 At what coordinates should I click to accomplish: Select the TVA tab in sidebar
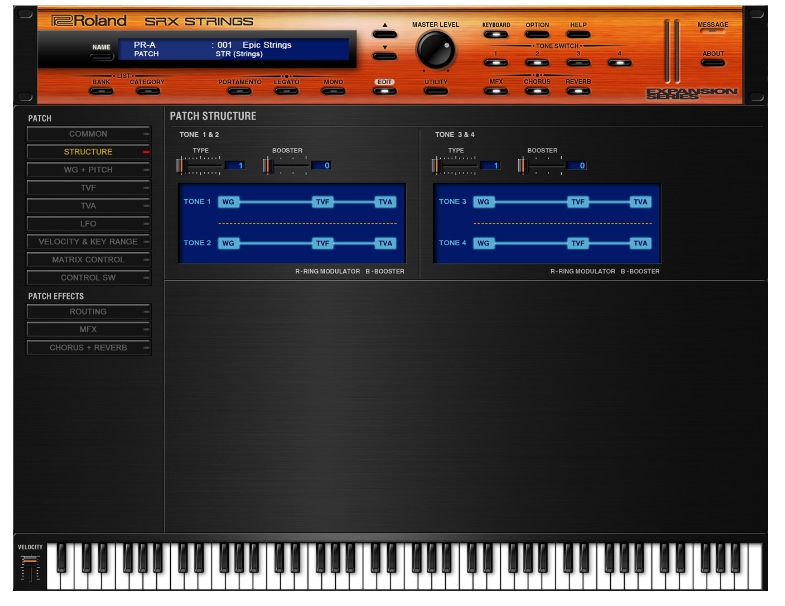pyautogui.click(x=89, y=206)
